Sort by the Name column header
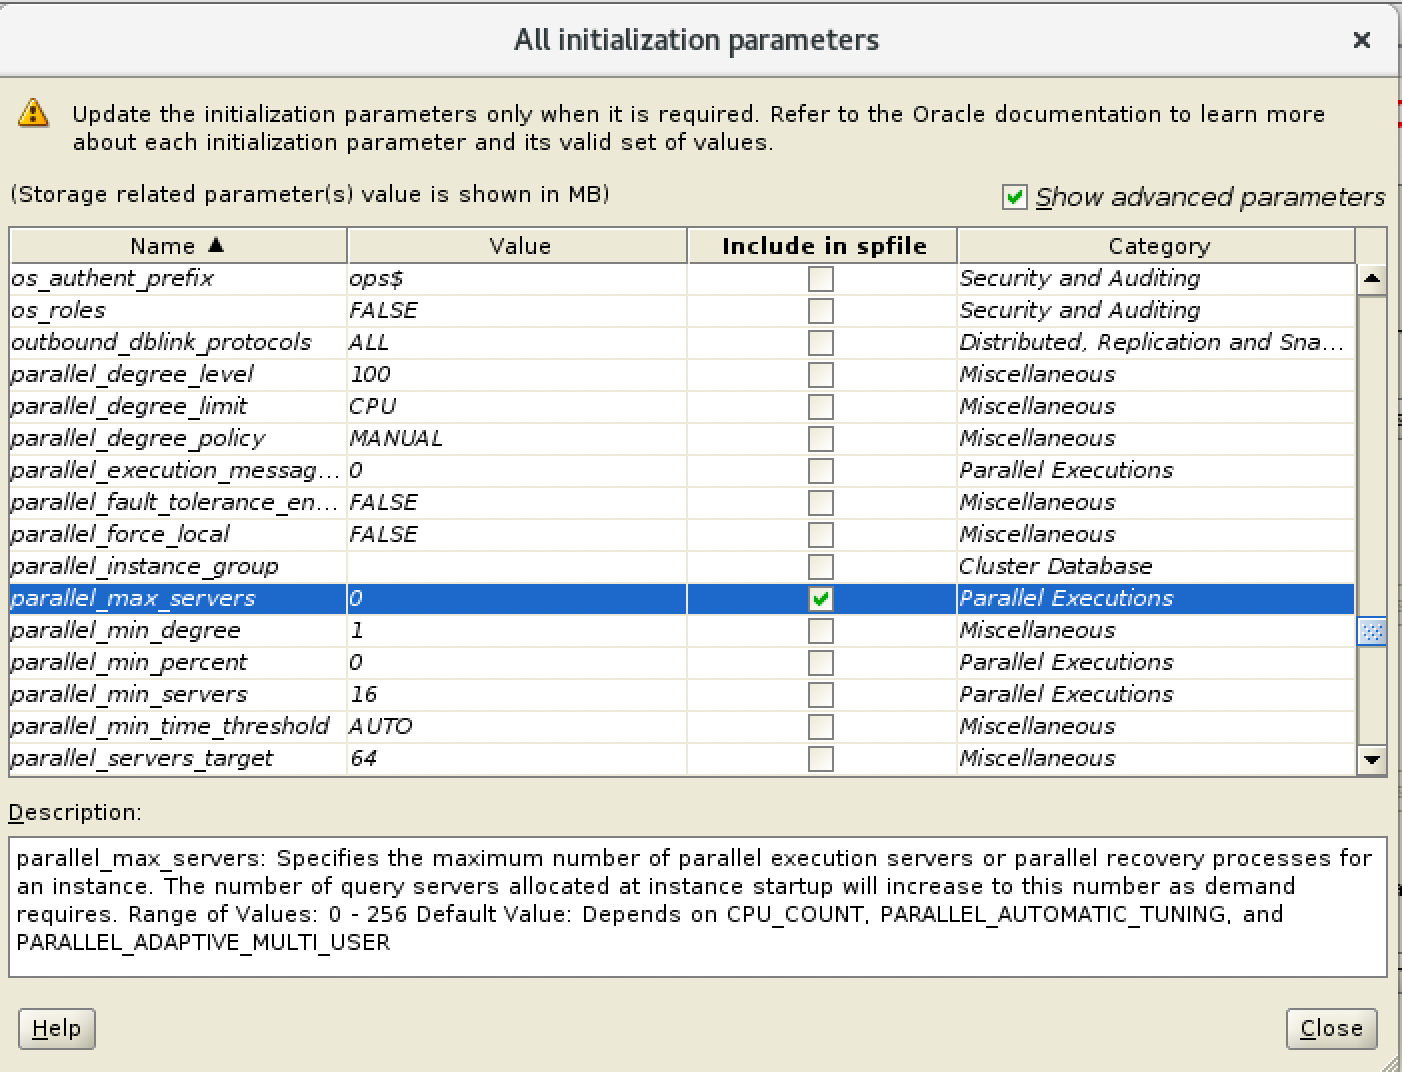The width and height of the screenshot is (1402, 1072). (178, 246)
